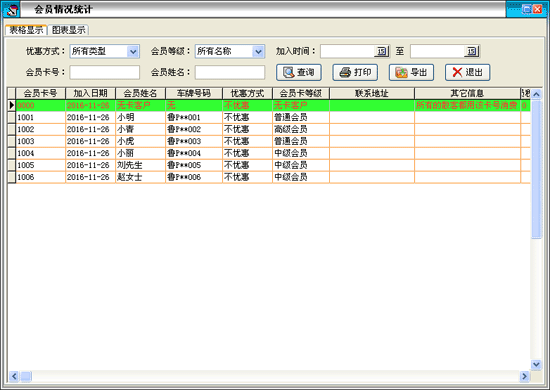550x390 pixels.
Task: Select the 表格显示 tab
Action: coord(26,30)
